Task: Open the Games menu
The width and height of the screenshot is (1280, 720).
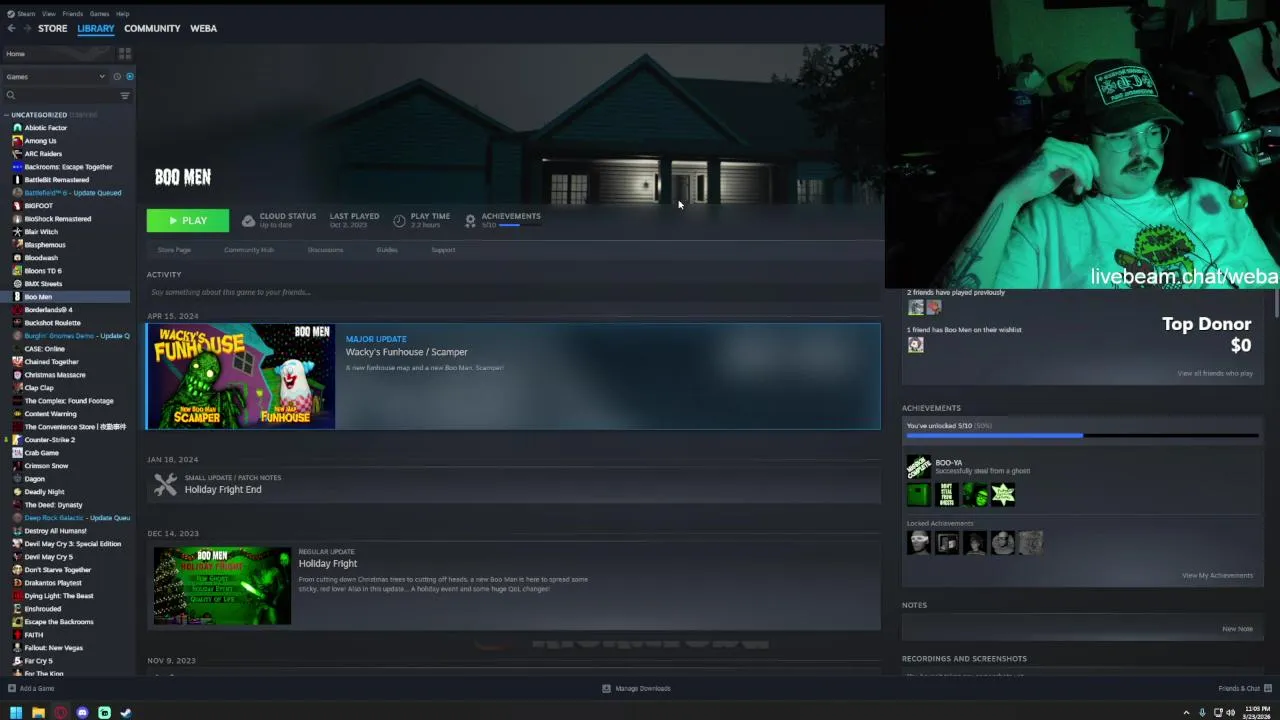Action: (99, 14)
